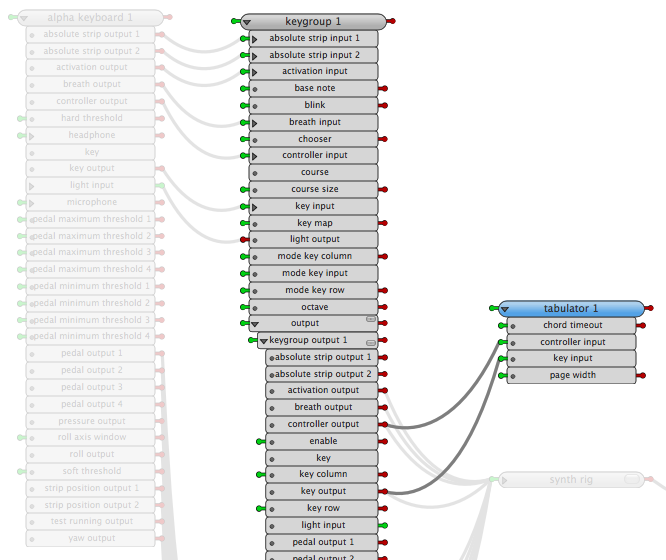Click the red output port of octave
The height and width of the screenshot is (560, 666).
tap(383, 307)
